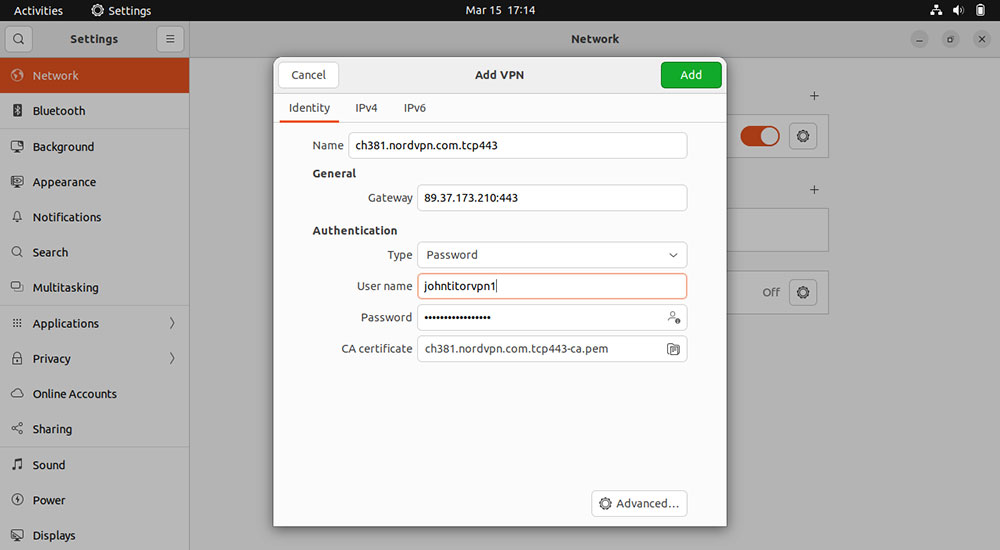
Task: Click the Sharing icon in sidebar
Action: click(17, 429)
